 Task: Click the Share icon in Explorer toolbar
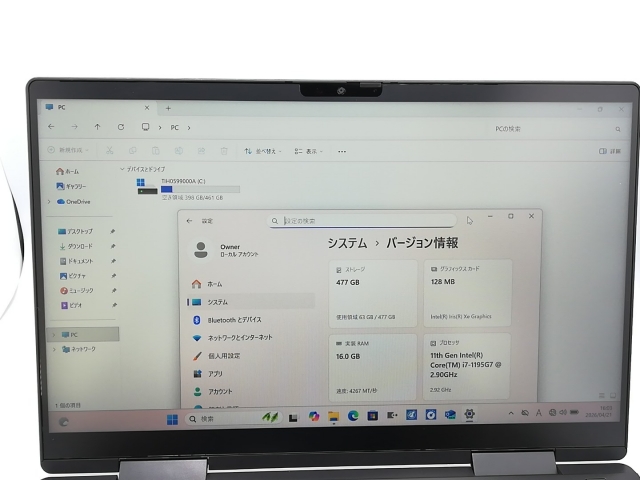point(201,151)
